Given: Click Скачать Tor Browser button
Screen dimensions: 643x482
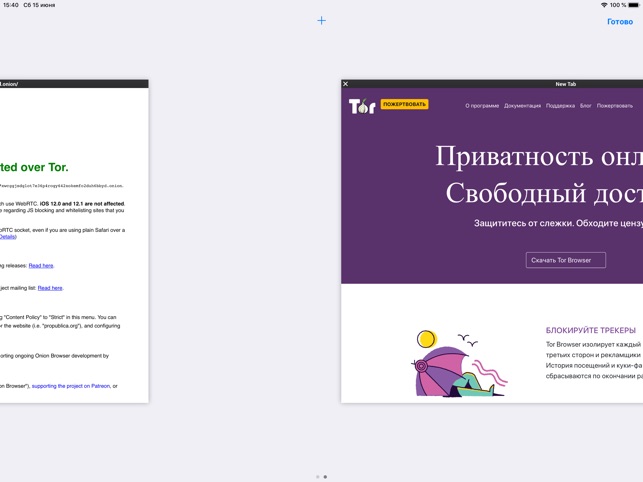Looking at the screenshot, I should pos(565,260).
